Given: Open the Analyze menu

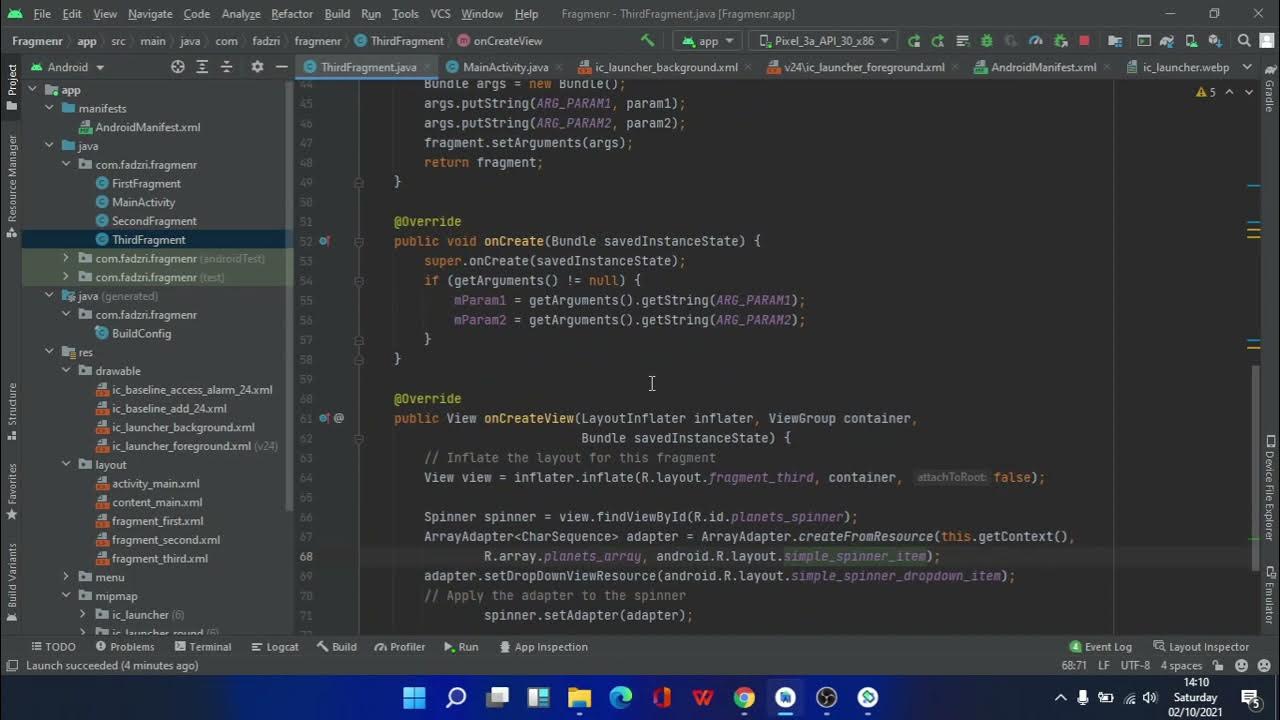Looking at the screenshot, I should tap(240, 14).
